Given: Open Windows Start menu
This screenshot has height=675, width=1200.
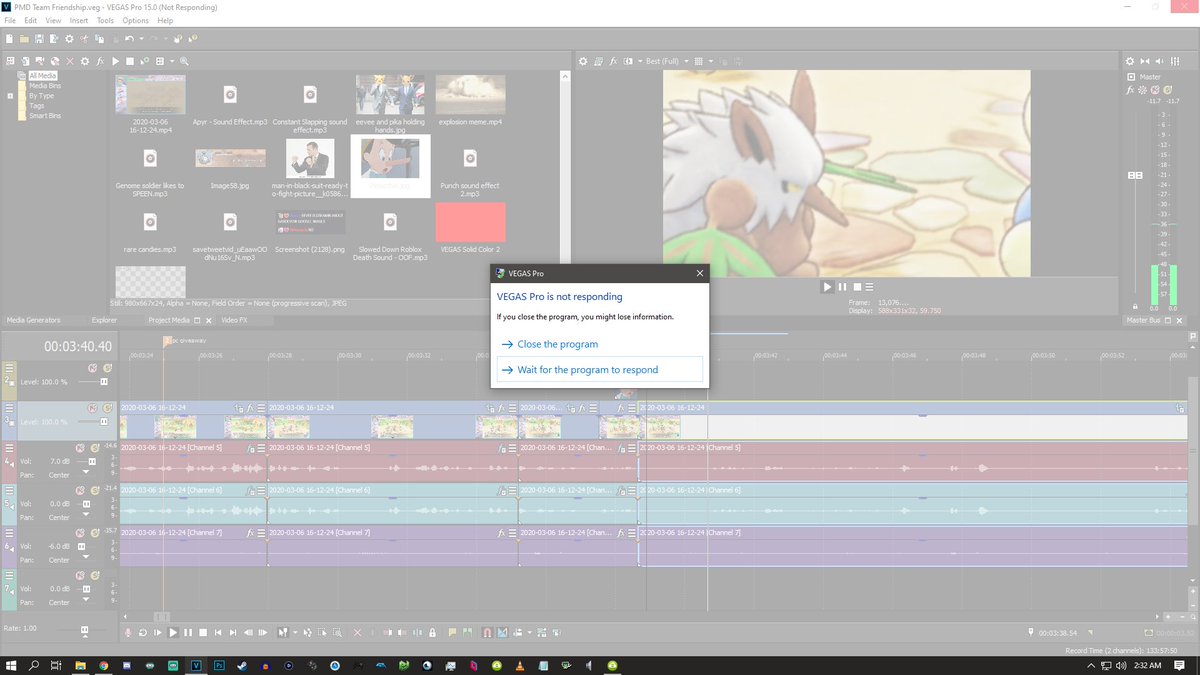Looking at the screenshot, I should pos(11,665).
